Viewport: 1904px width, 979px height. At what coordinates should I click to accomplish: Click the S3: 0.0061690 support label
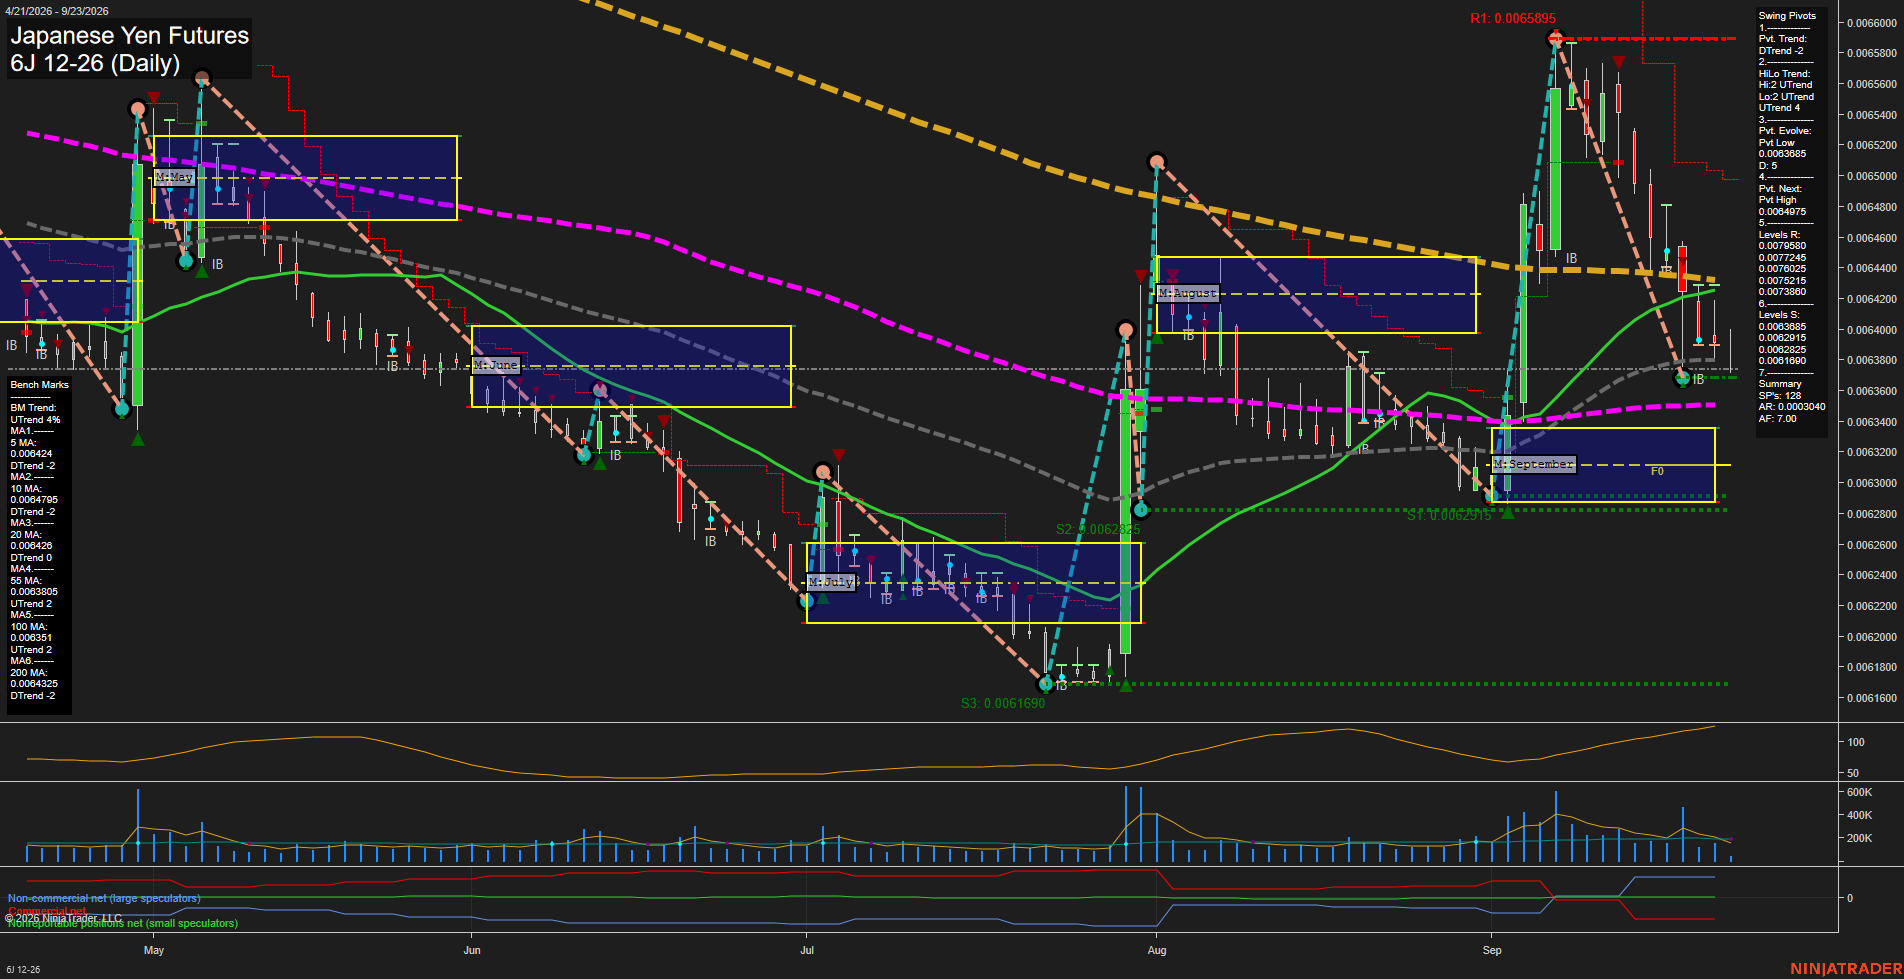1003,703
